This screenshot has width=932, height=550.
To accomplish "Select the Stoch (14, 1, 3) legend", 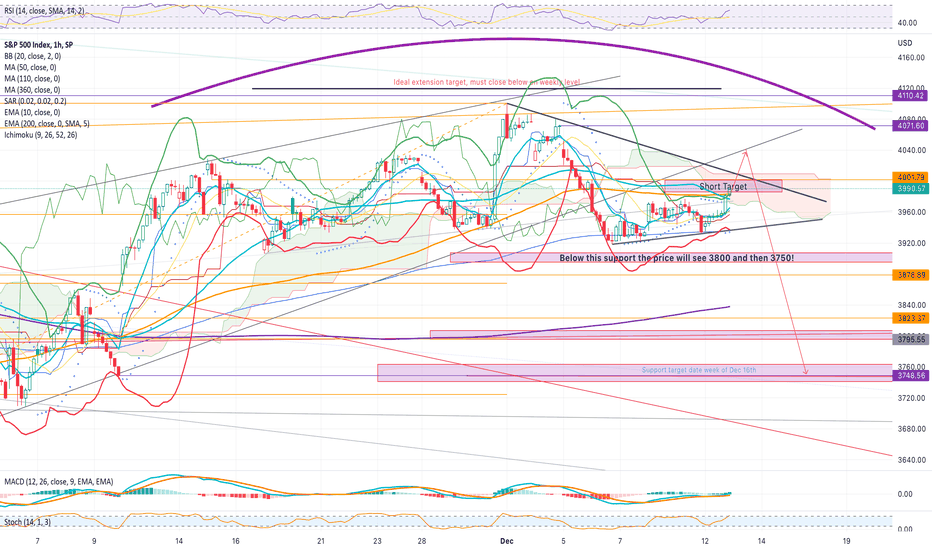I will pyautogui.click(x=27, y=522).
